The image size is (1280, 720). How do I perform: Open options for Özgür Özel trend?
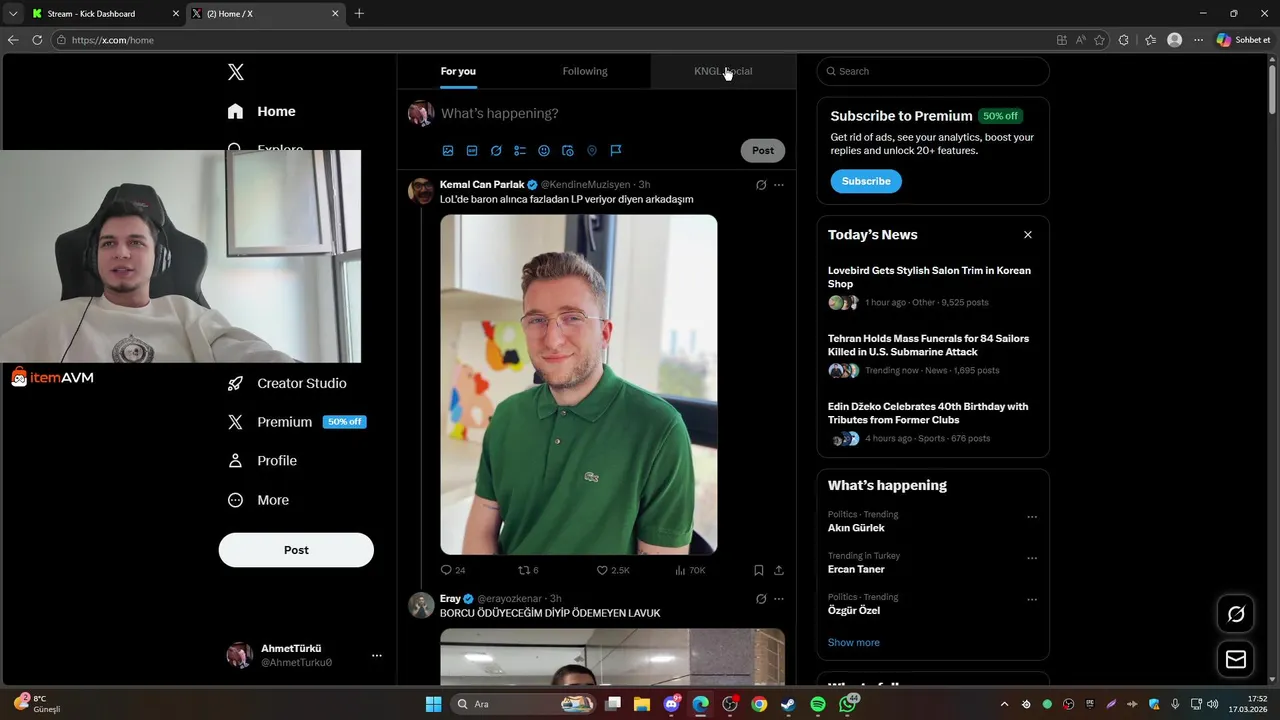pyautogui.click(x=1032, y=600)
